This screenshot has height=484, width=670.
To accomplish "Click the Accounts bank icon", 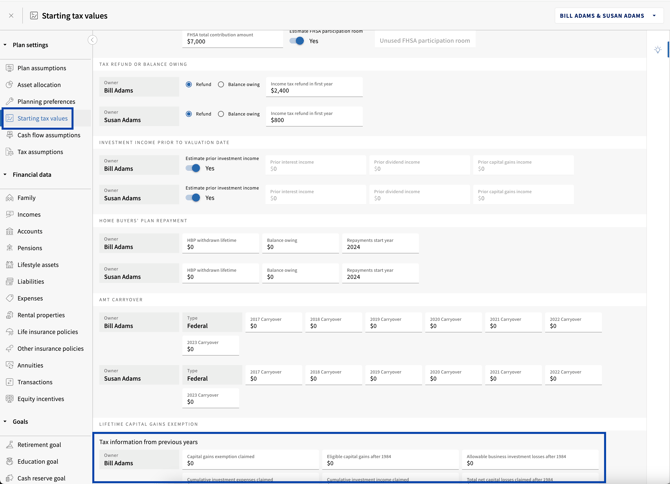I will [9, 231].
